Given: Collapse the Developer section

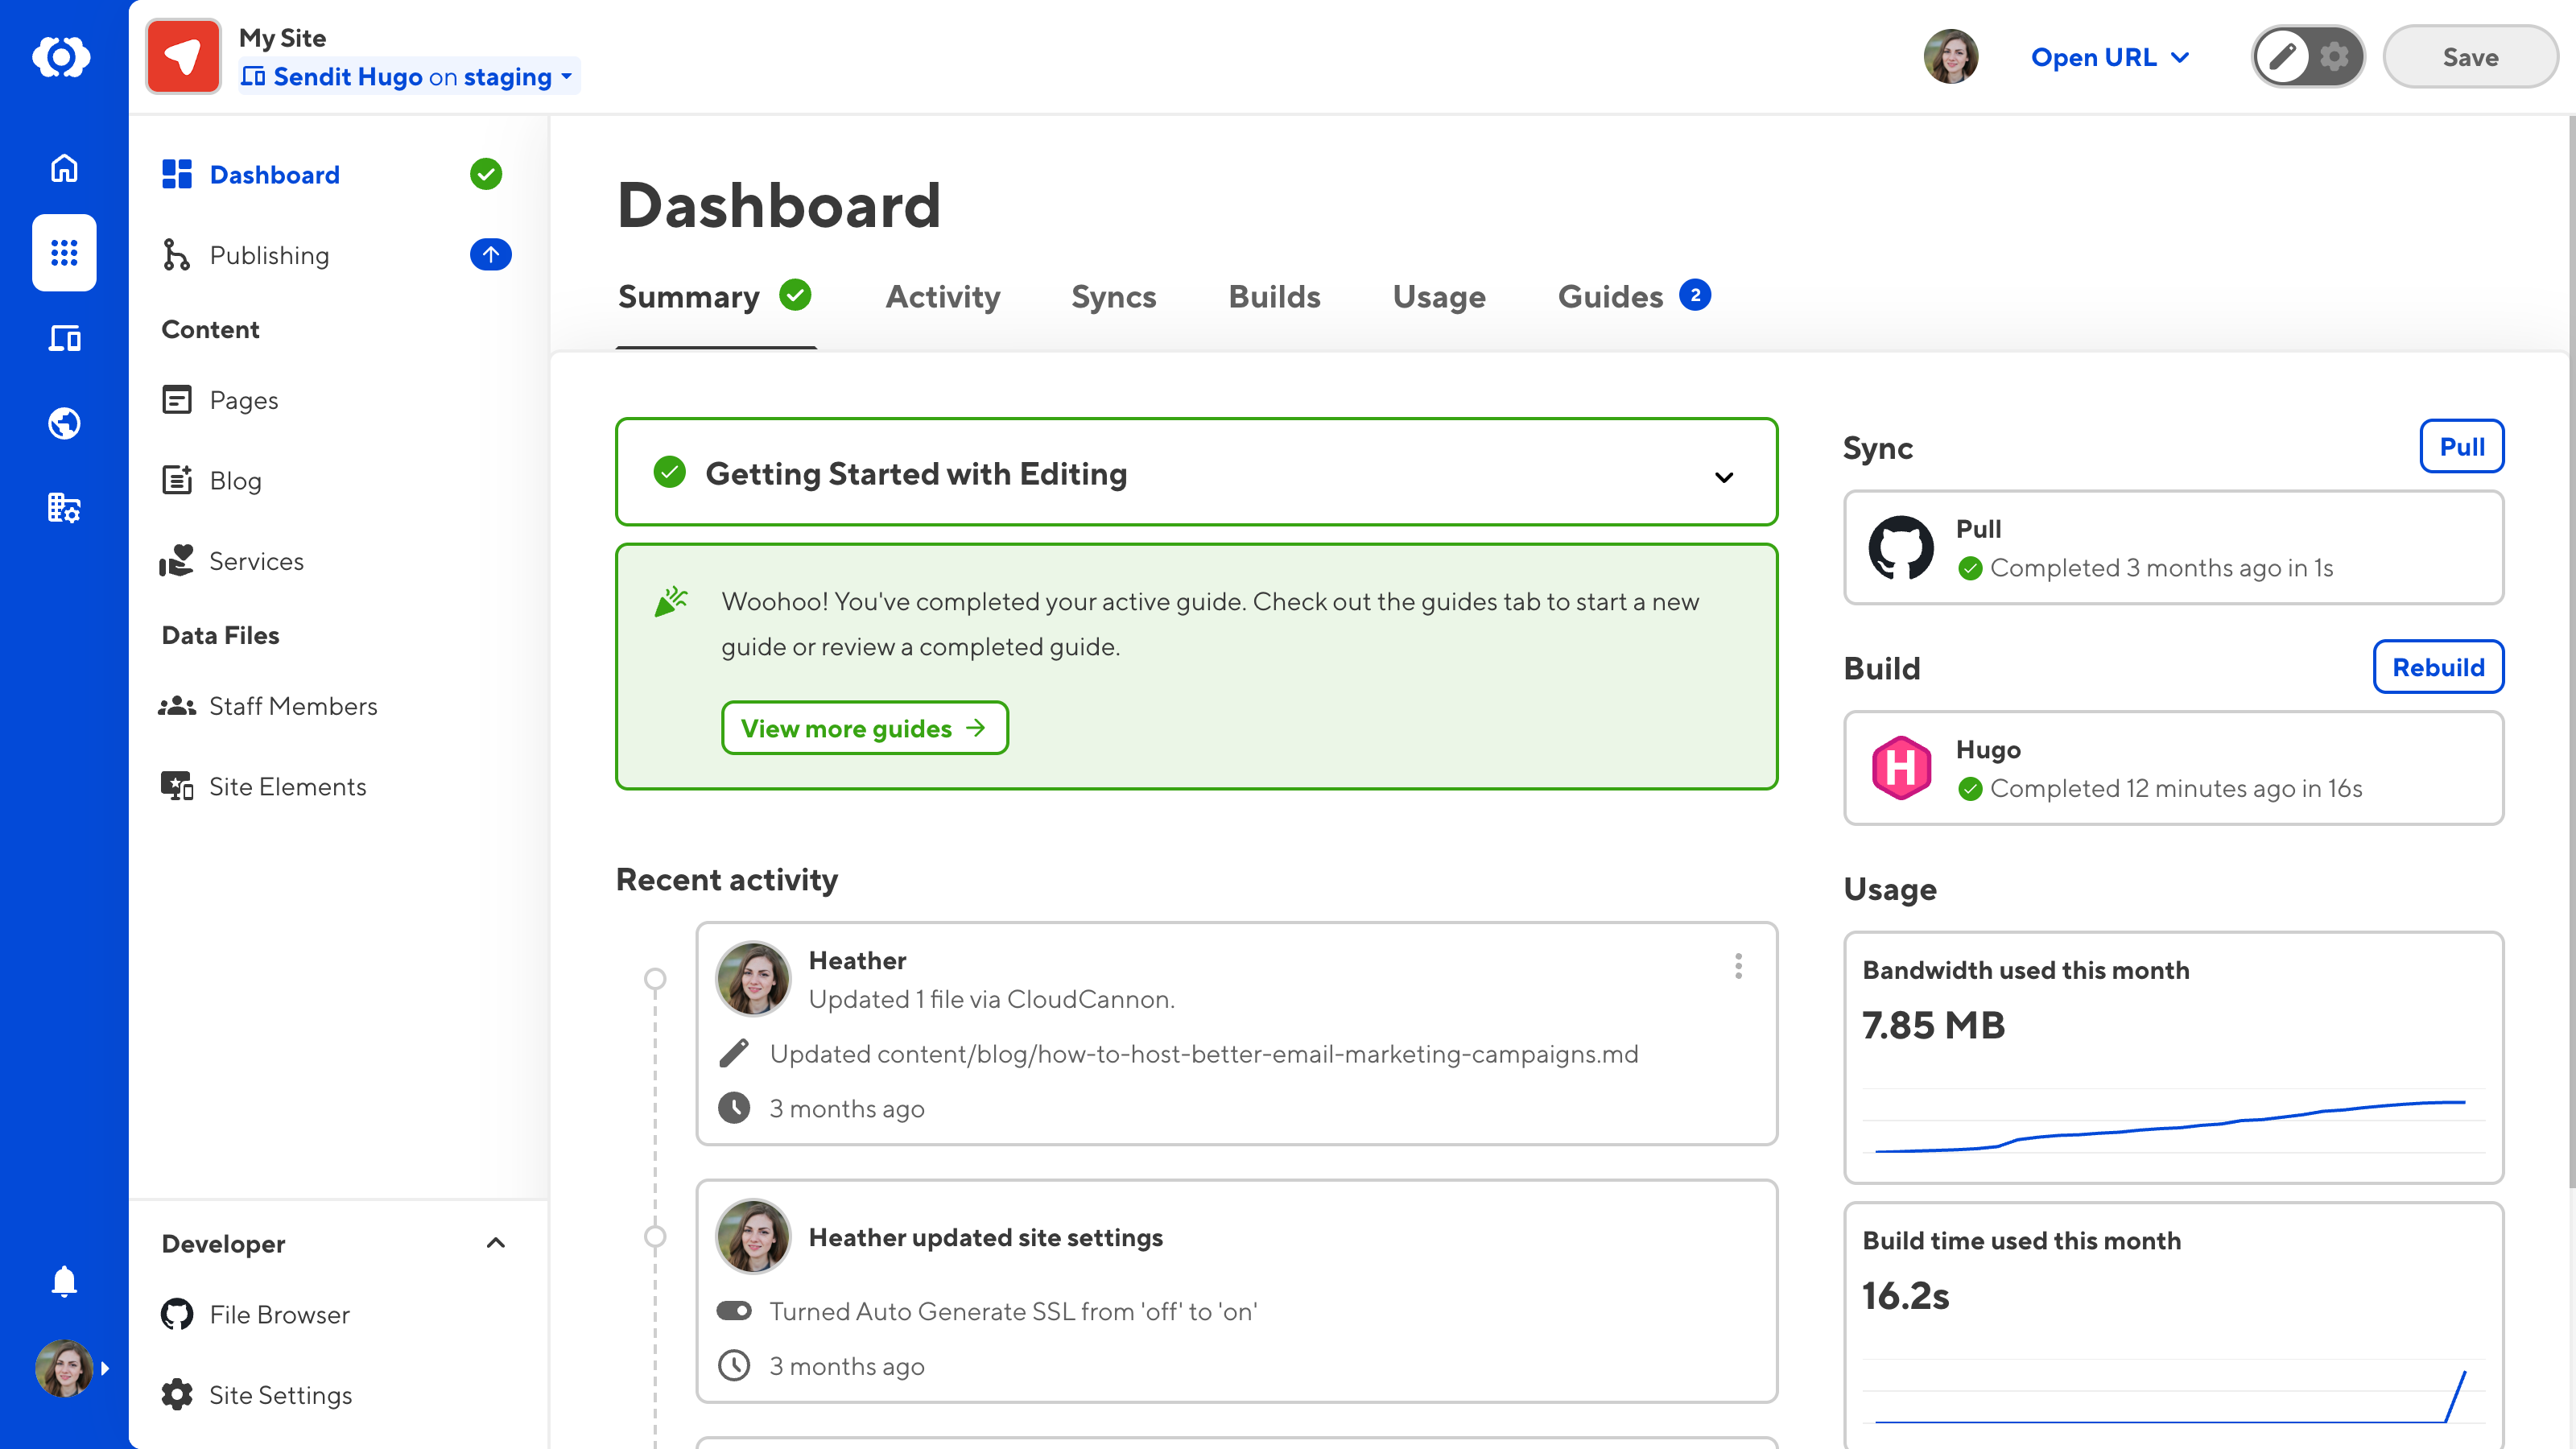Looking at the screenshot, I should point(497,1243).
